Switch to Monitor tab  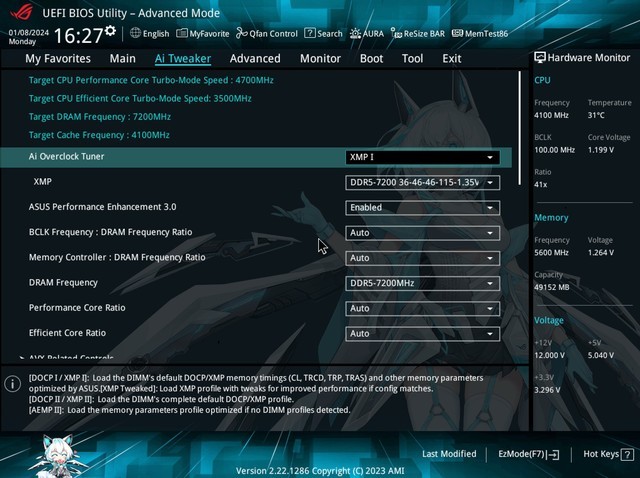pyautogui.click(x=320, y=59)
